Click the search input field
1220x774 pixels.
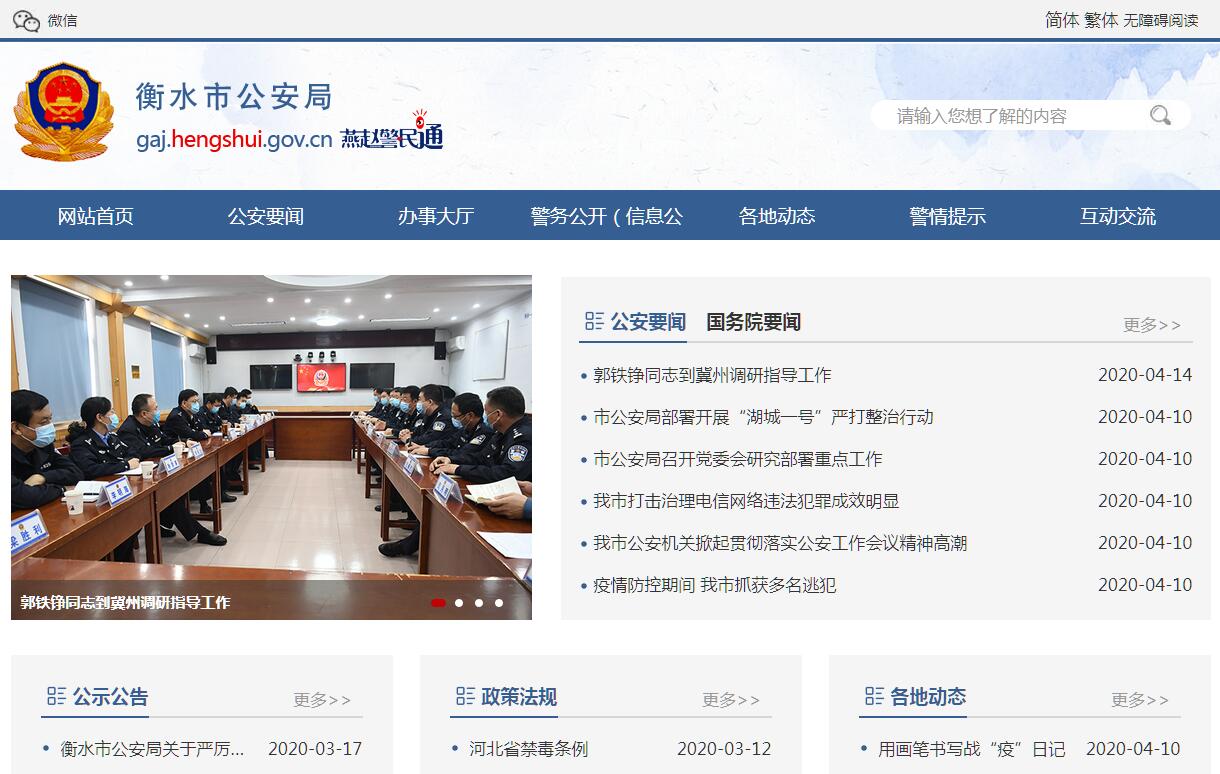coord(1010,116)
